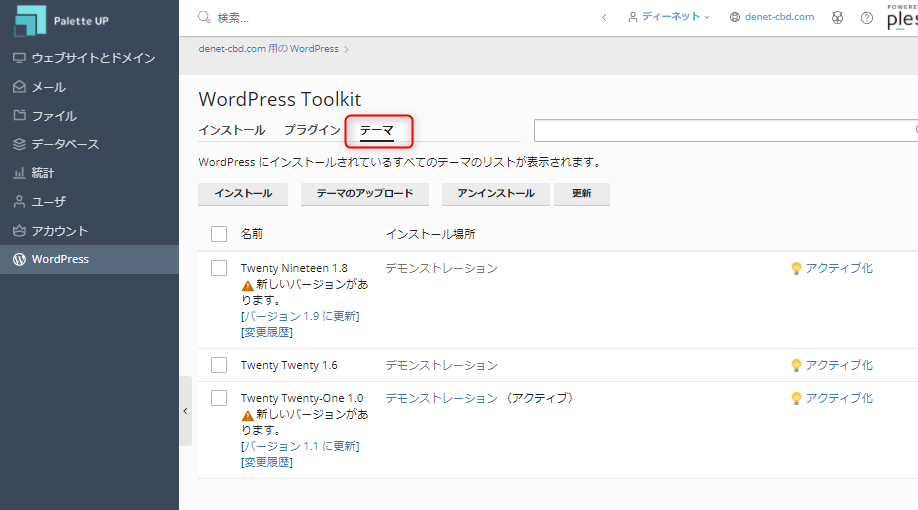Click the search magnifier icon
The image size is (918, 510).
point(204,17)
